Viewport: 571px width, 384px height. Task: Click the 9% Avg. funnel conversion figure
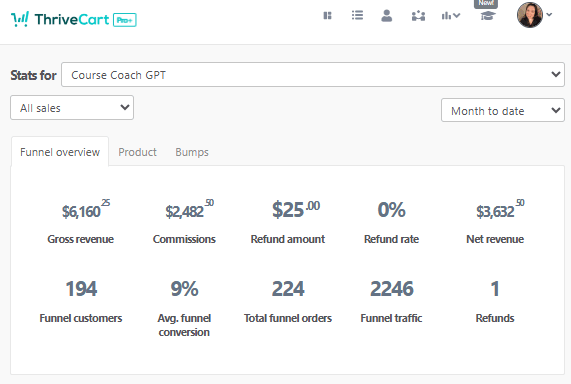184,289
